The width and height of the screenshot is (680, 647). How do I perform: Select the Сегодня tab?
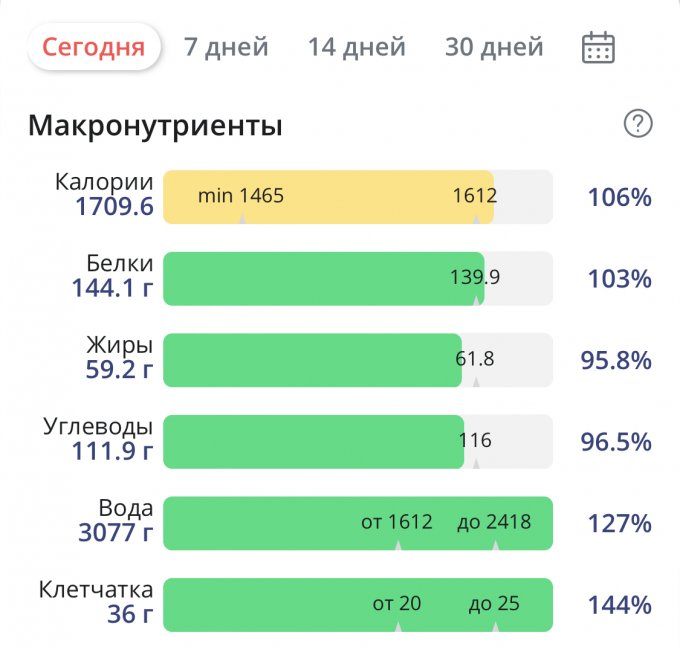pos(94,47)
